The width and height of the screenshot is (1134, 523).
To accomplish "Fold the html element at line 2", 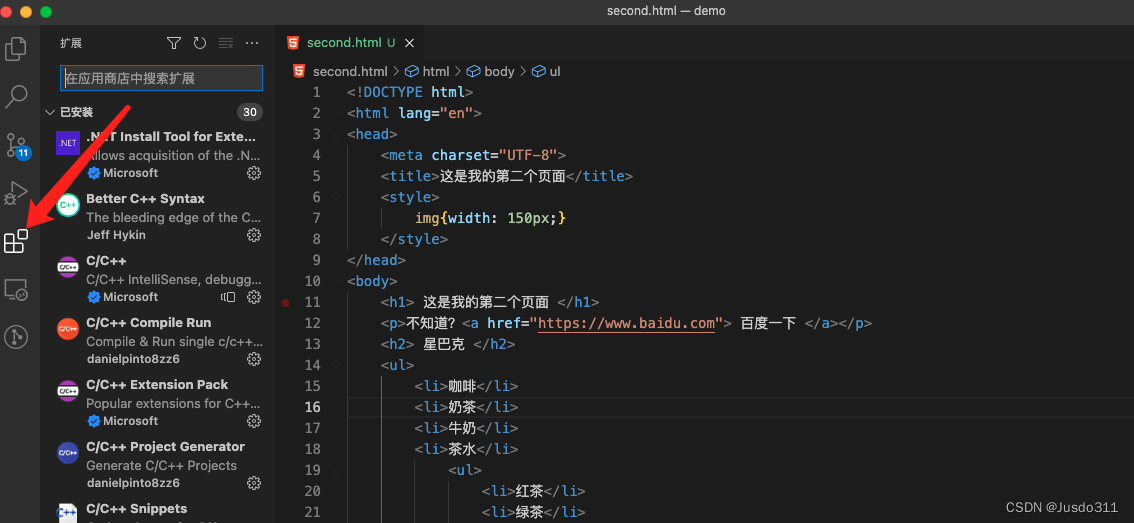I will click(336, 114).
